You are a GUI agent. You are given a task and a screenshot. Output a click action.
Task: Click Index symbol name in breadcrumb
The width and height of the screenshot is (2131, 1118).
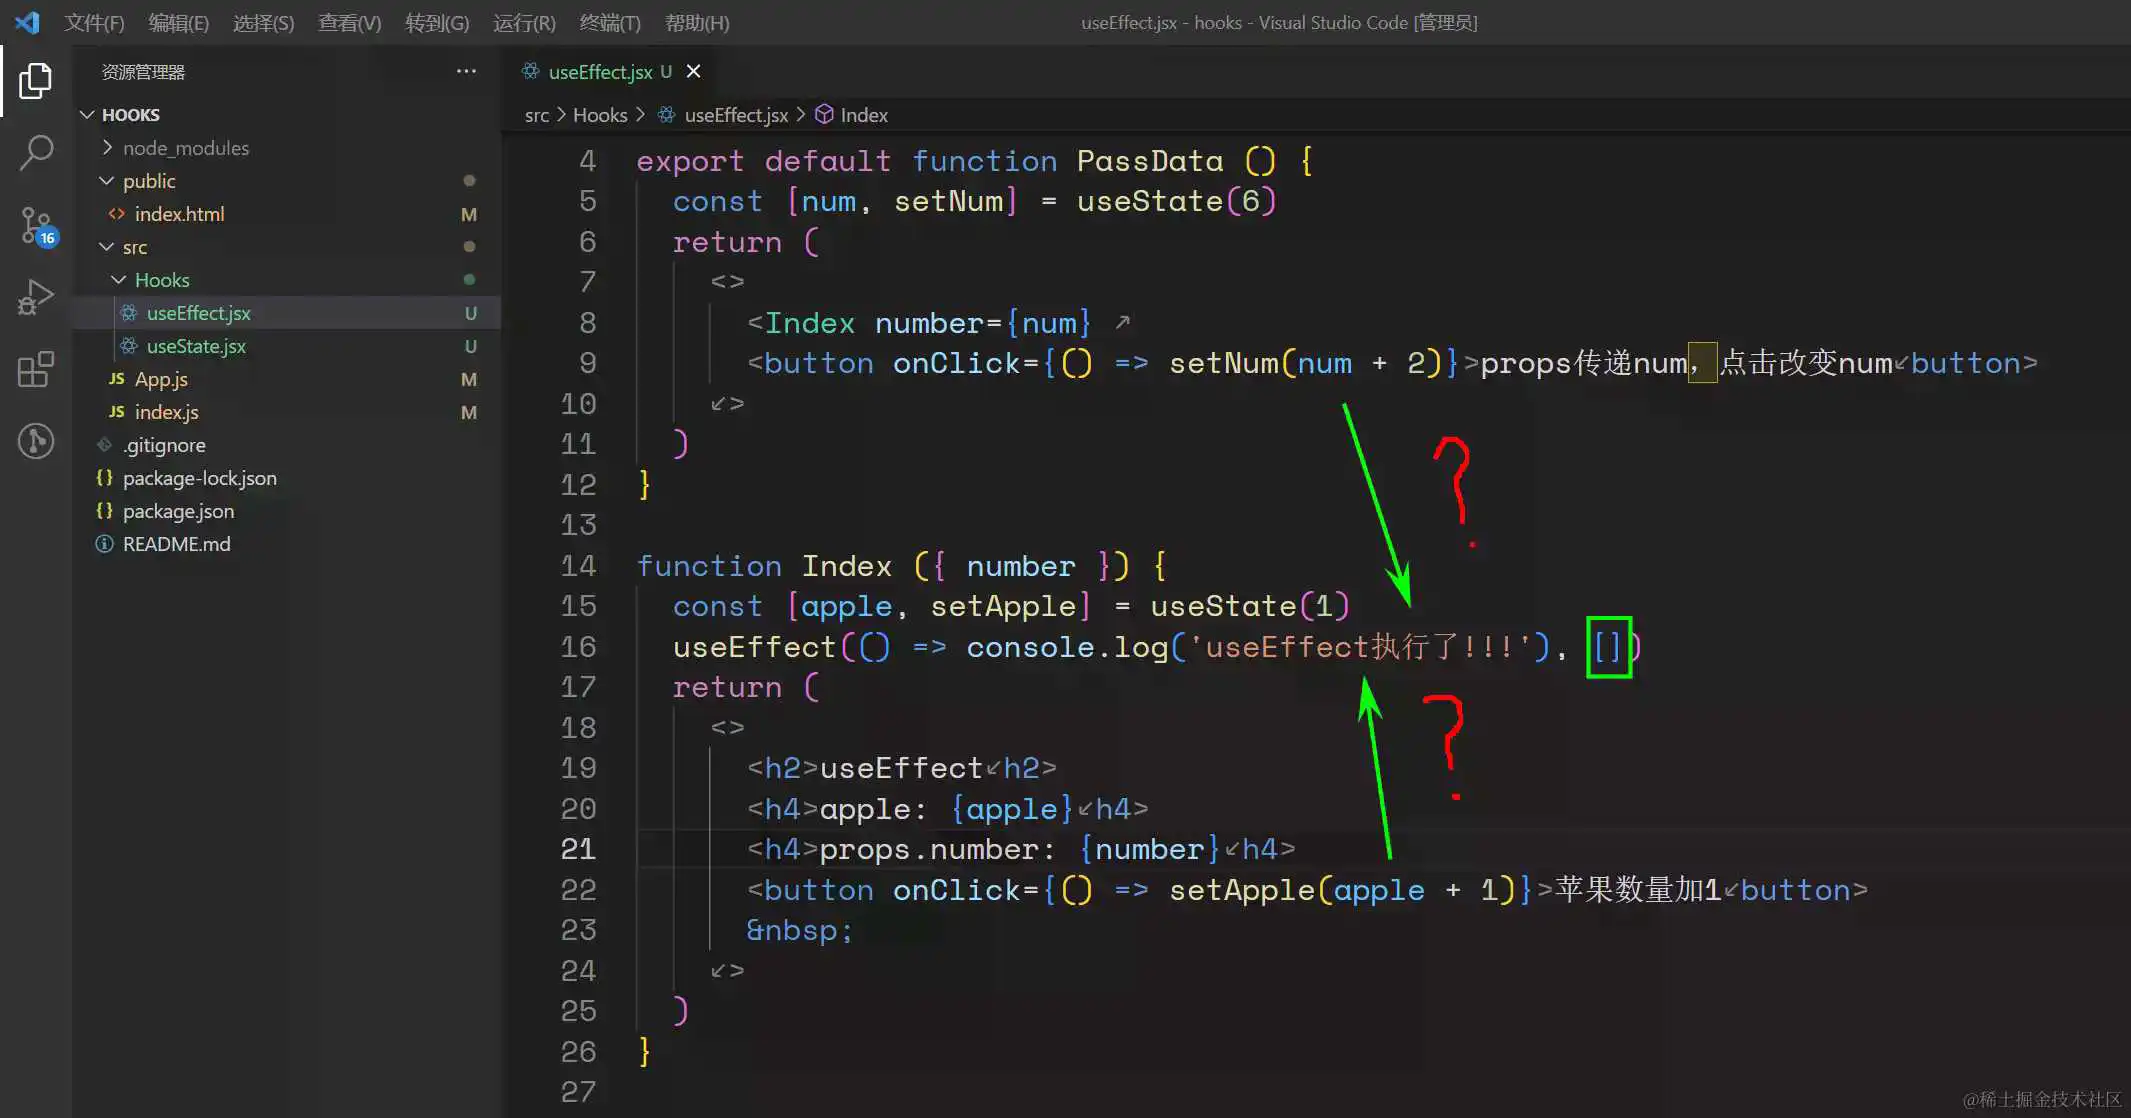click(864, 115)
